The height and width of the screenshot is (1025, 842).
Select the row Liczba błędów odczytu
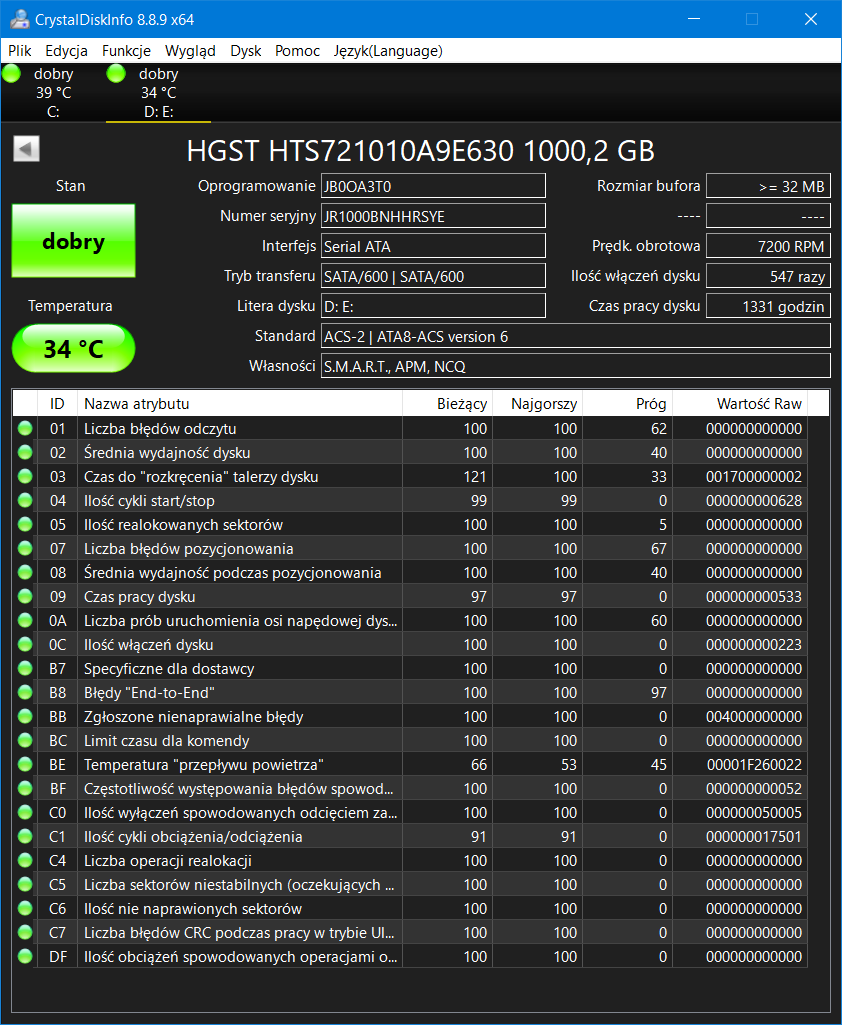[x=410, y=429]
